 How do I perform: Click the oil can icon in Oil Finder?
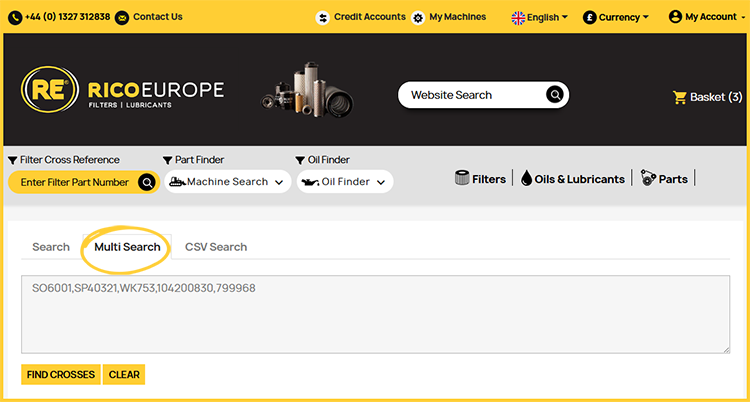pyautogui.click(x=310, y=182)
